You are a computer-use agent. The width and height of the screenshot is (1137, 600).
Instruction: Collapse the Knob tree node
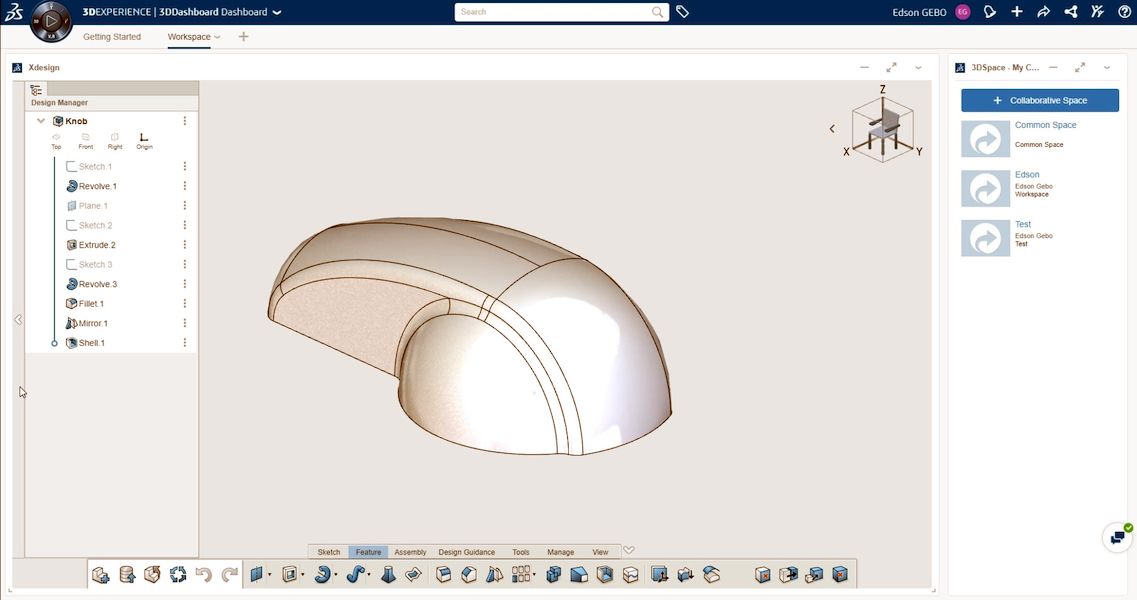coord(41,121)
